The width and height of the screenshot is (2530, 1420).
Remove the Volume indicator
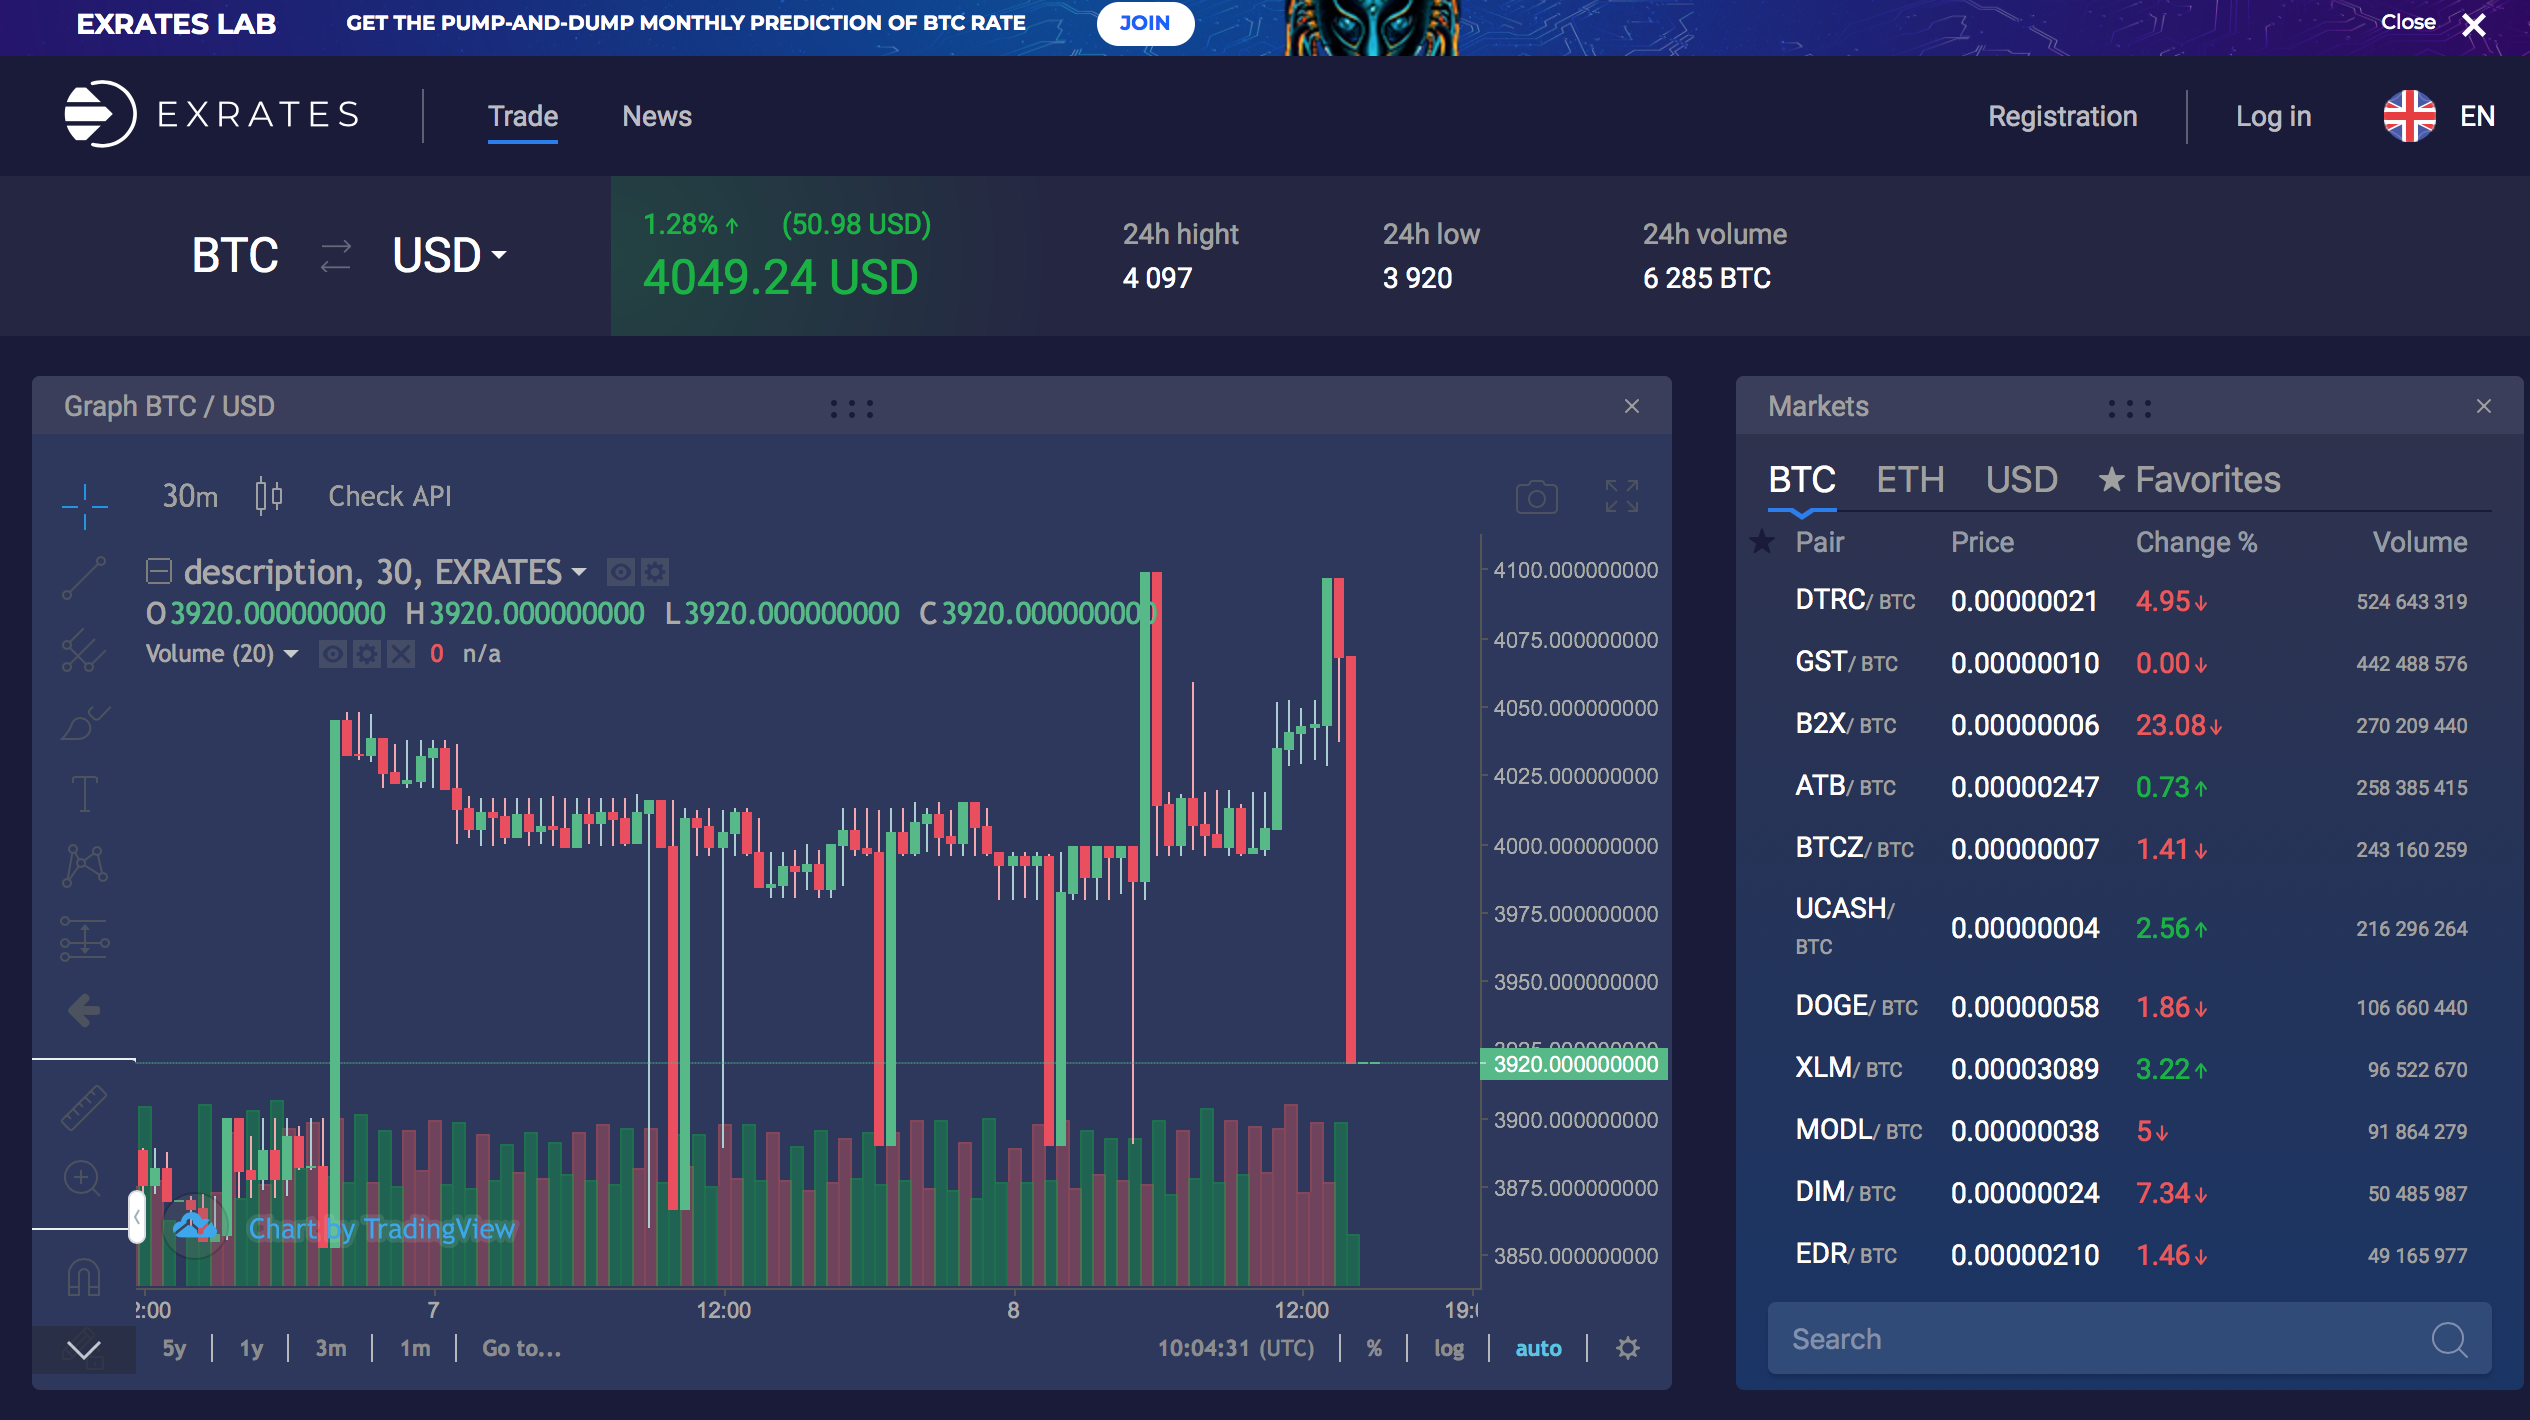401,654
